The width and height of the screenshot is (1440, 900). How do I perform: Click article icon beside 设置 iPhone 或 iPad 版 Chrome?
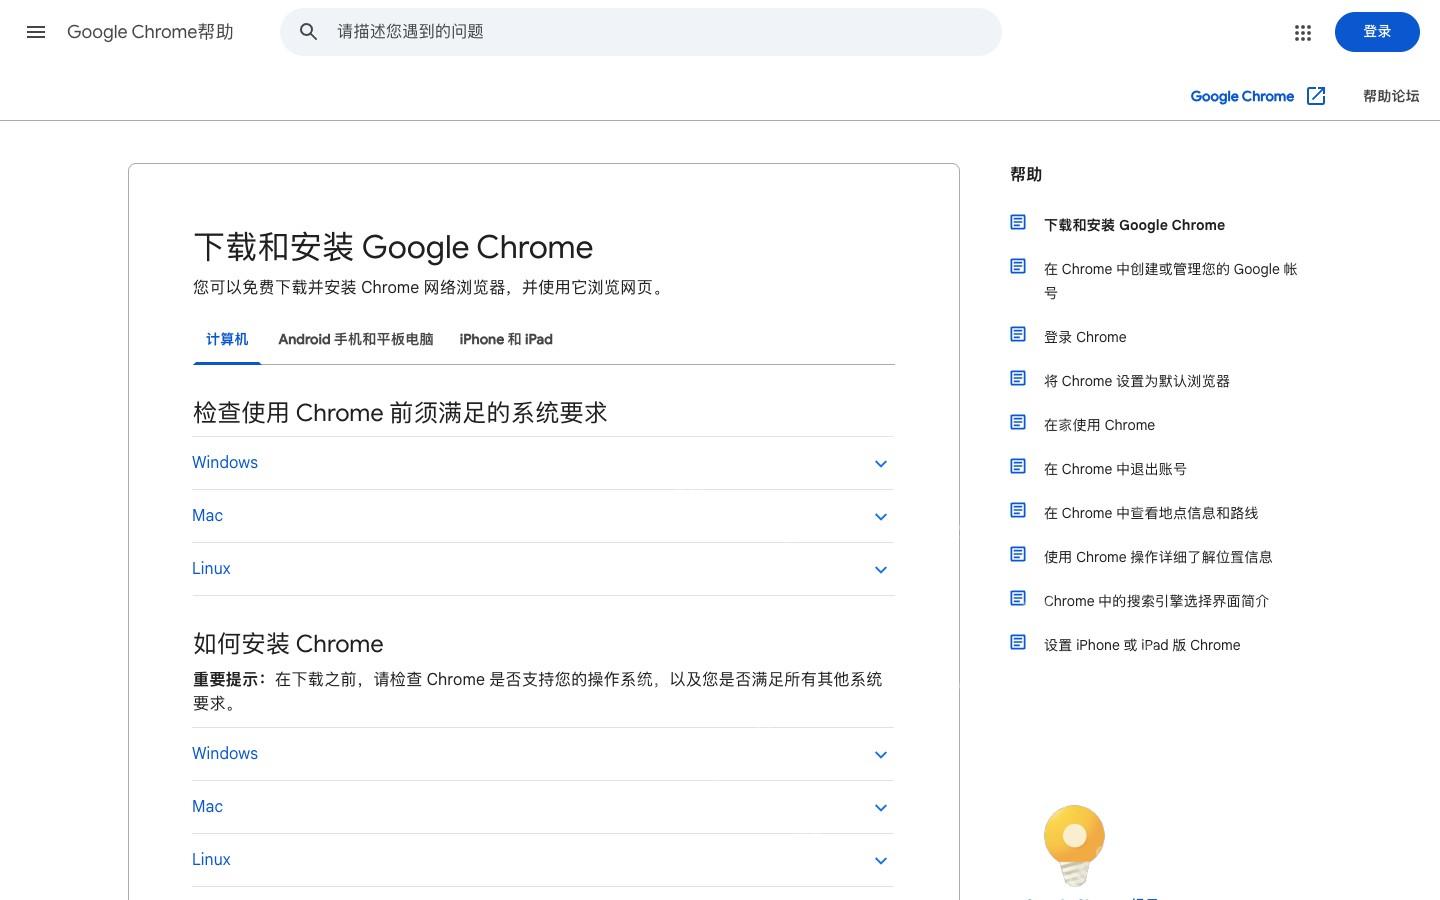[1018, 642]
